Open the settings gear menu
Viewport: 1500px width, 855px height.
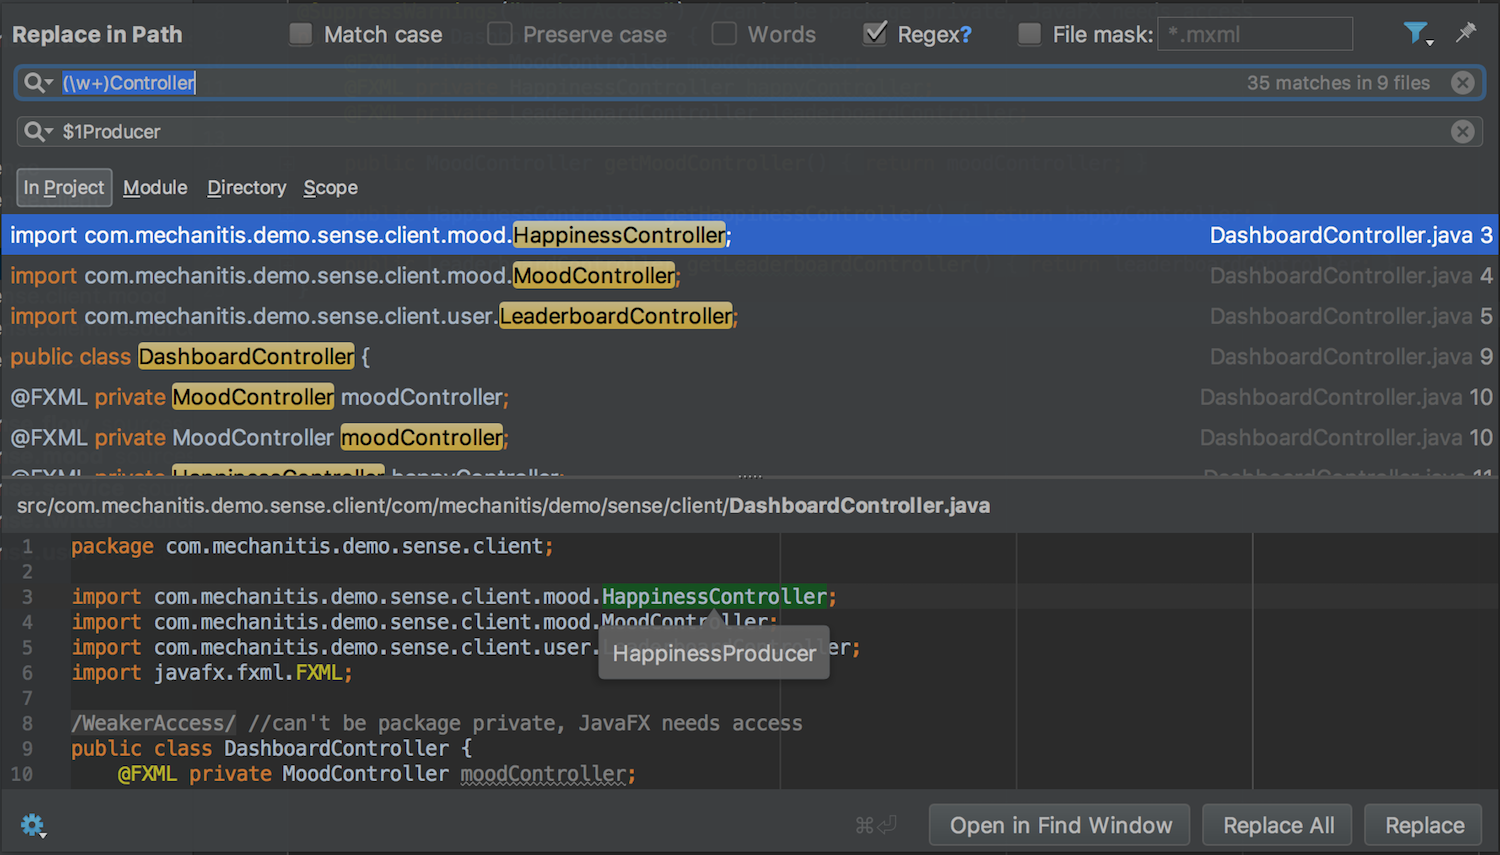pos(32,825)
